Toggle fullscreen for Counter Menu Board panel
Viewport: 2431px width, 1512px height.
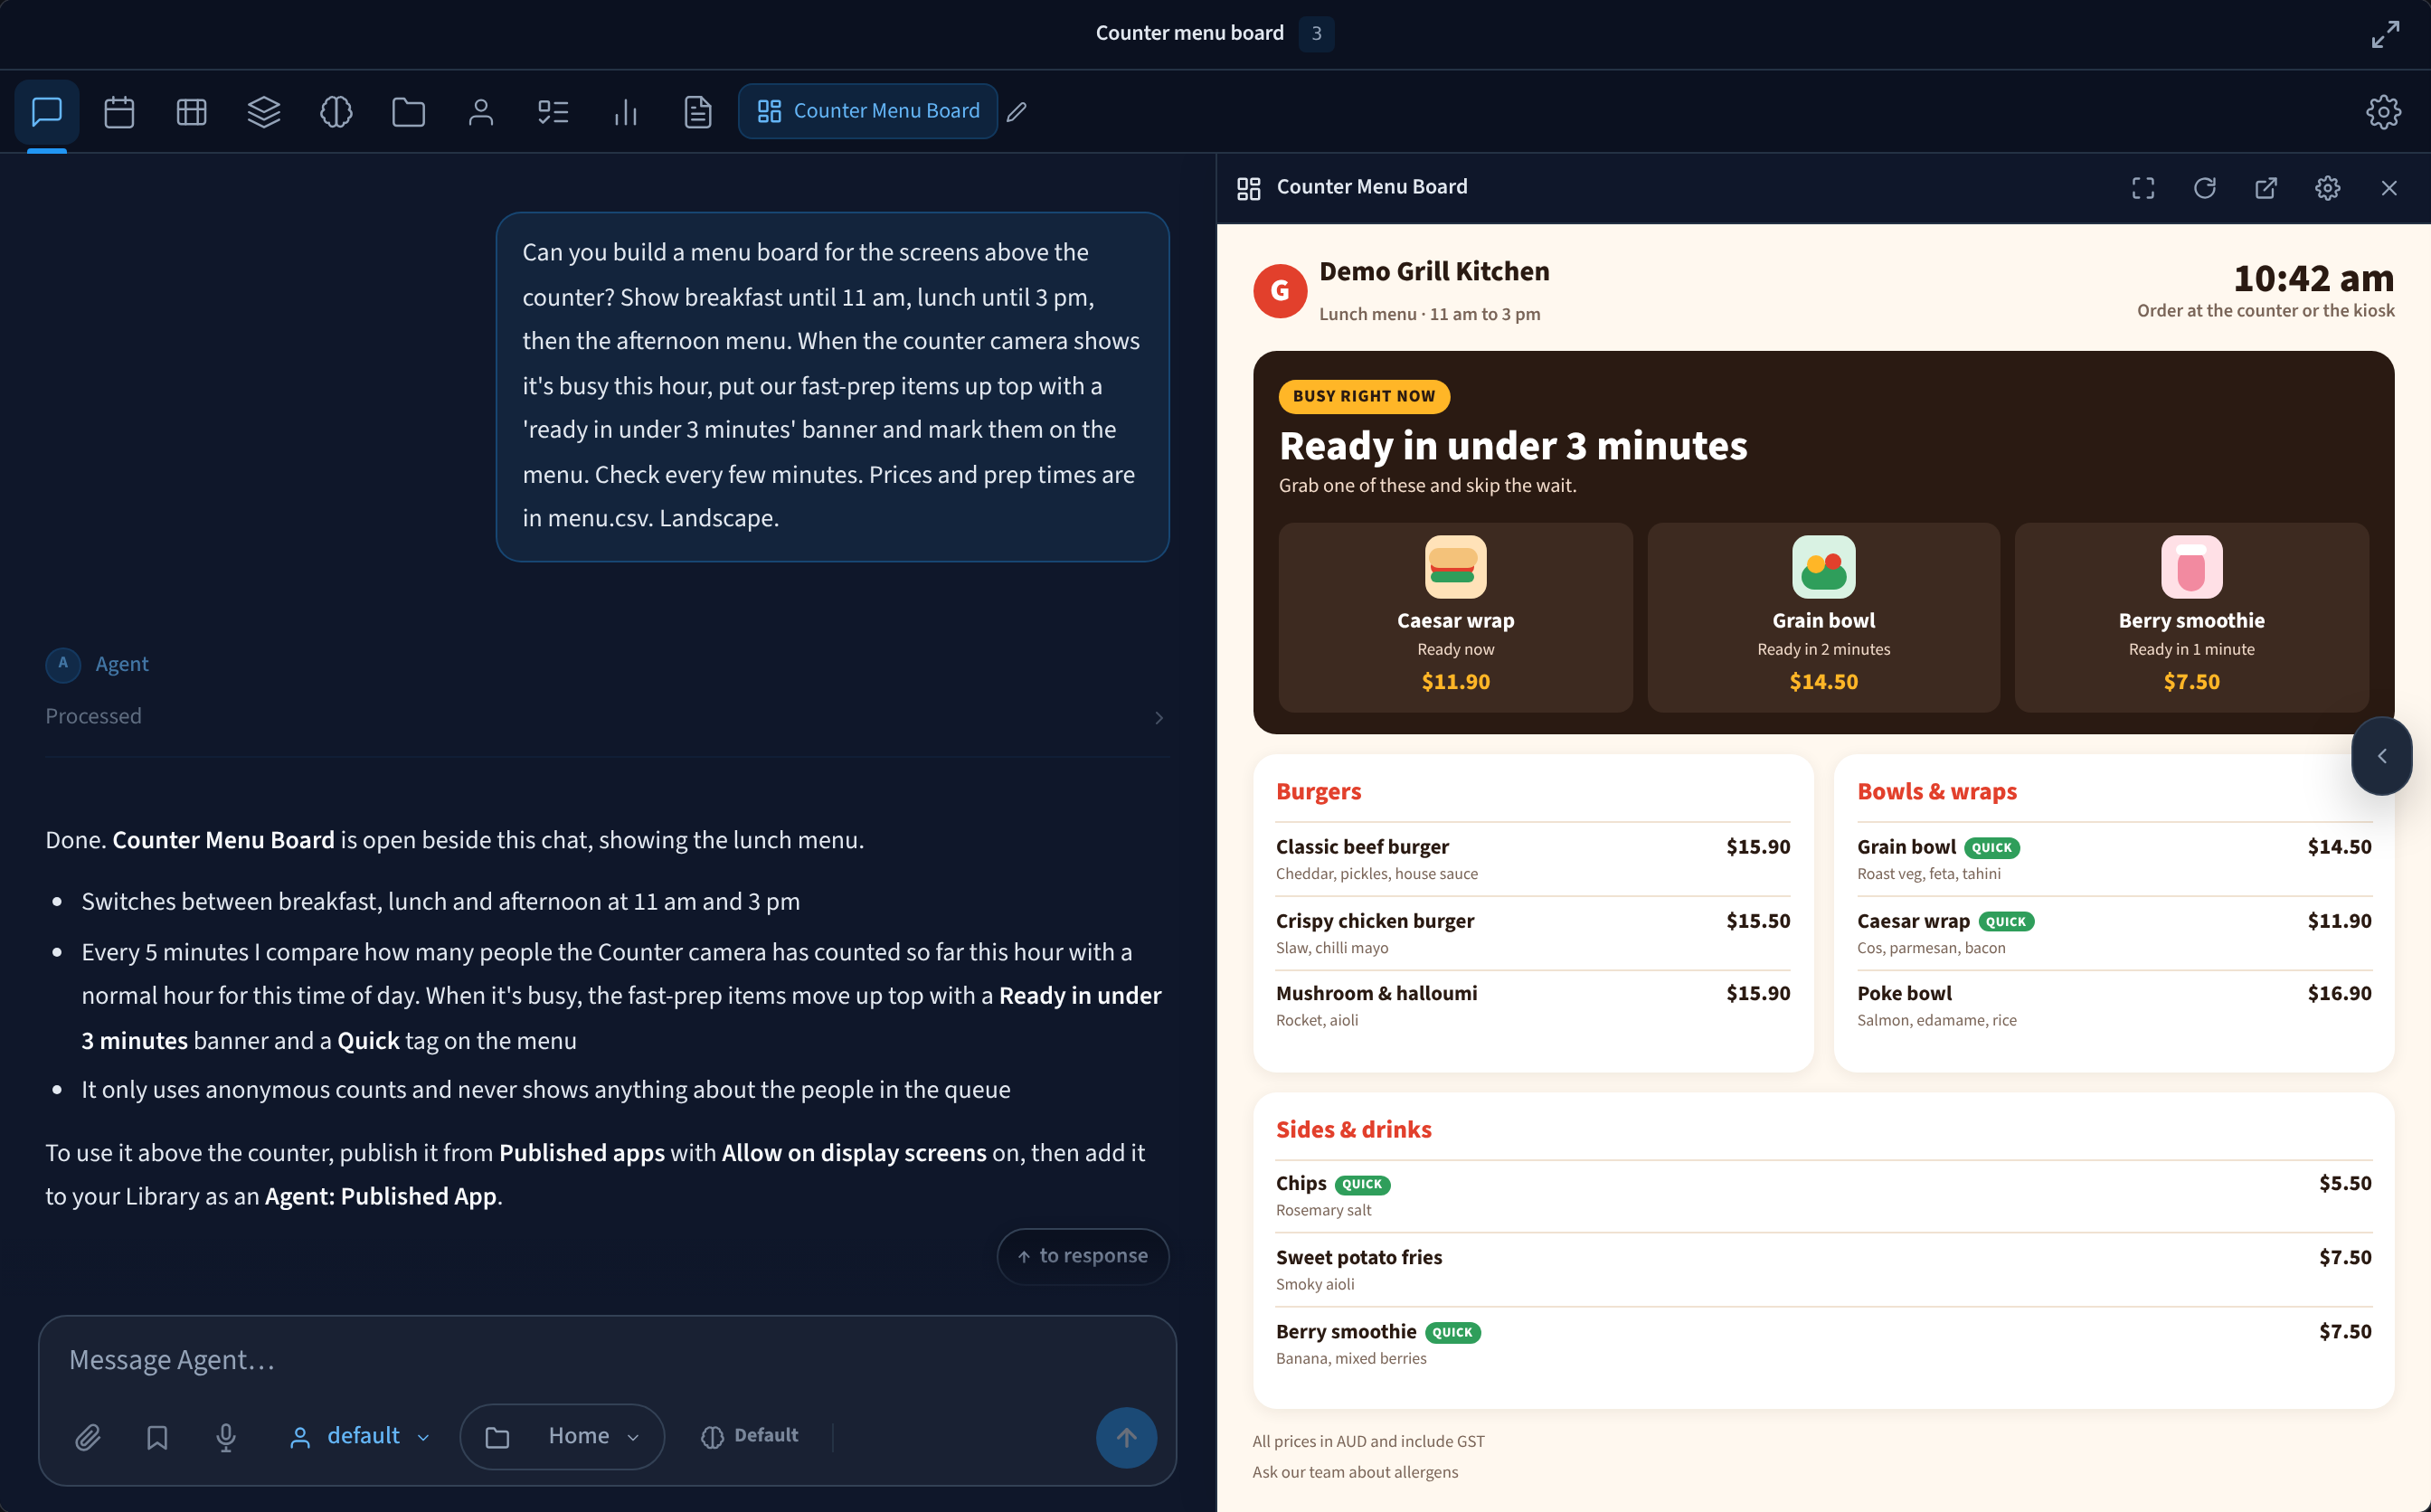coord(2143,188)
